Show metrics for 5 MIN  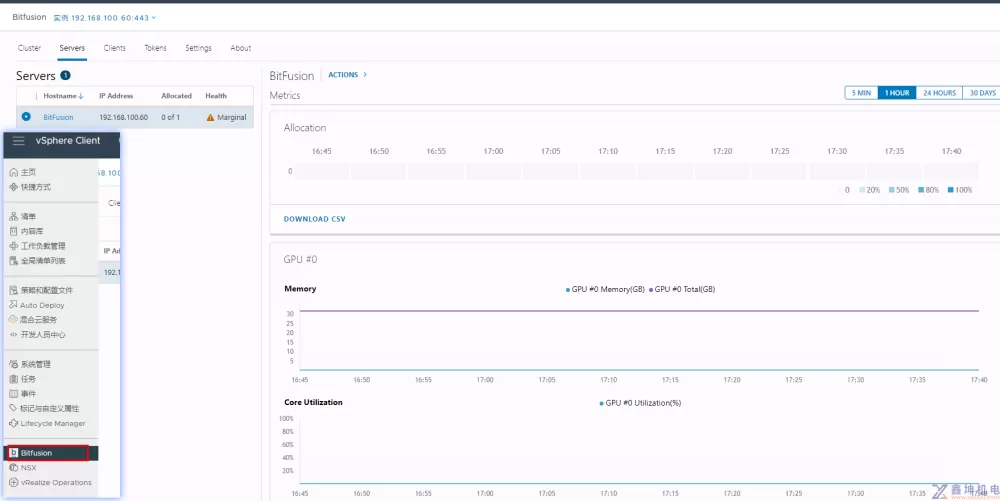pyautogui.click(x=861, y=93)
